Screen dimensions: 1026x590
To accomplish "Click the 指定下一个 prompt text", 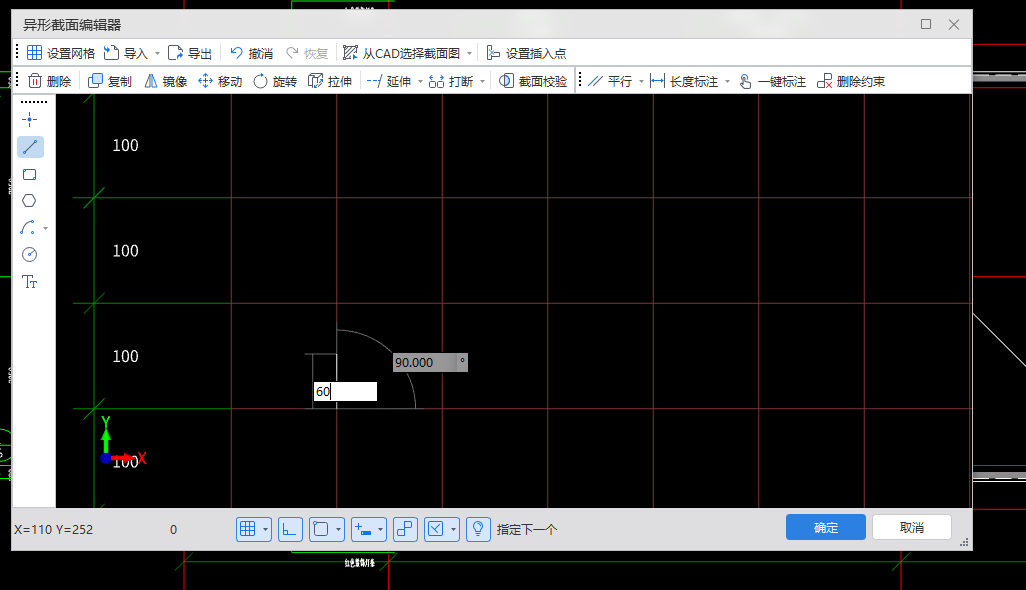I will (x=527, y=529).
